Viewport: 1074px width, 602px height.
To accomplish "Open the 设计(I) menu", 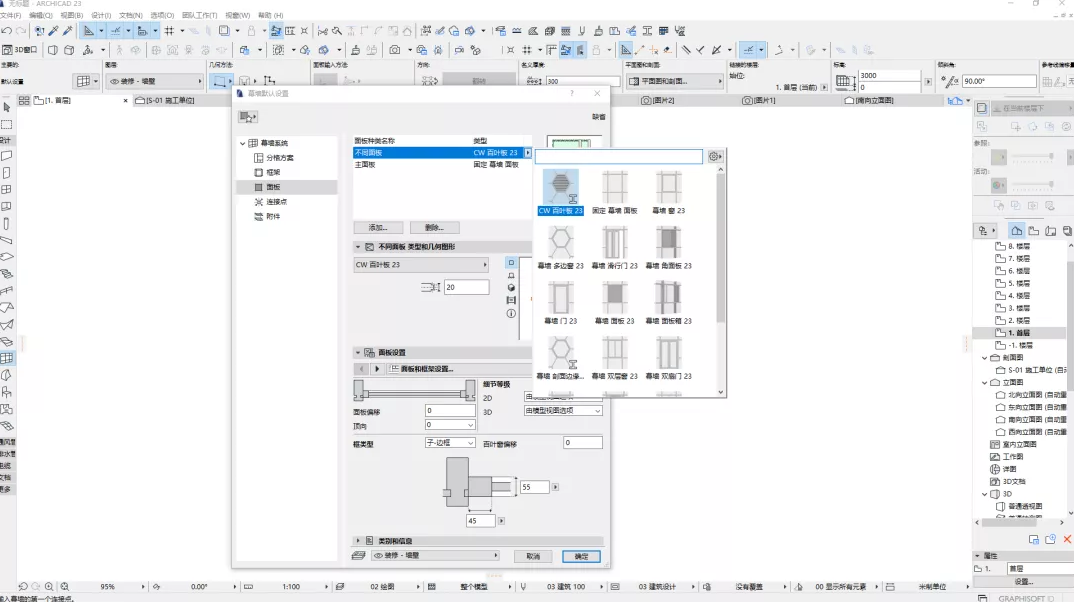I will [x=101, y=15].
